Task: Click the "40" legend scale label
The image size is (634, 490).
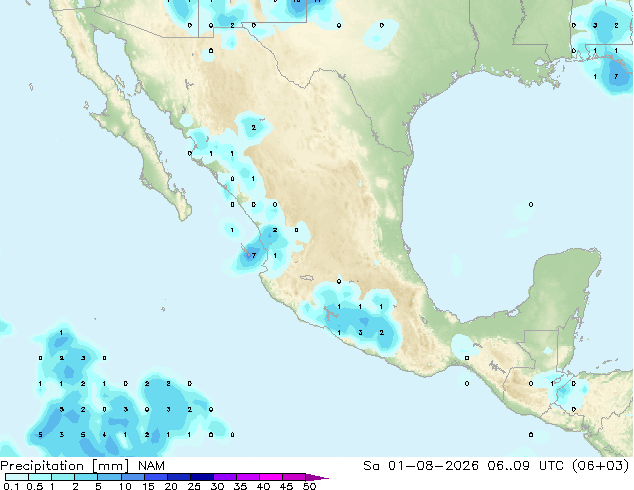Action: click(263, 486)
